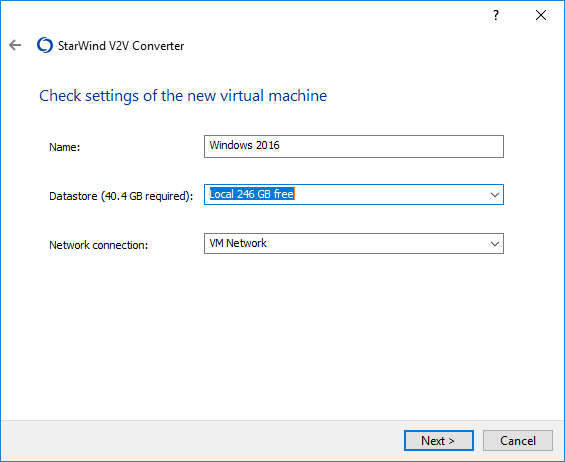565x462 pixels.
Task: Expand the Network connection dropdown arrow
Action: coord(495,244)
